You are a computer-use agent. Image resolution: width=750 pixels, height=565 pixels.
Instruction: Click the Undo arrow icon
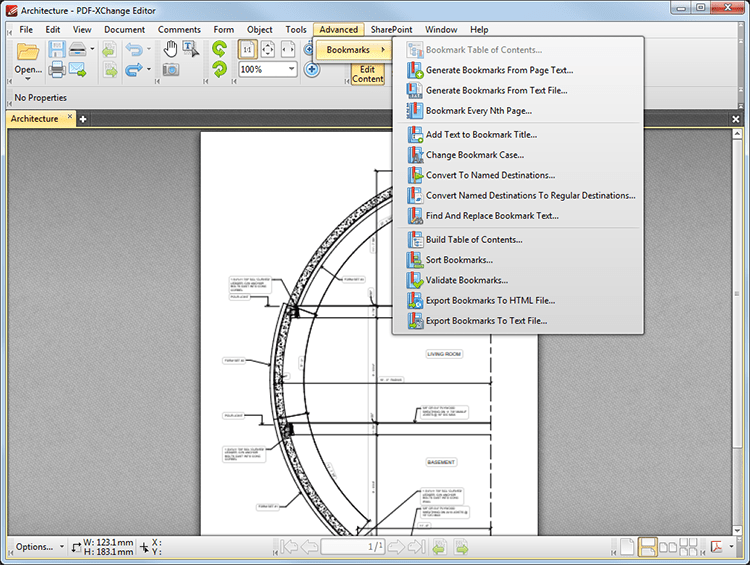(x=134, y=49)
